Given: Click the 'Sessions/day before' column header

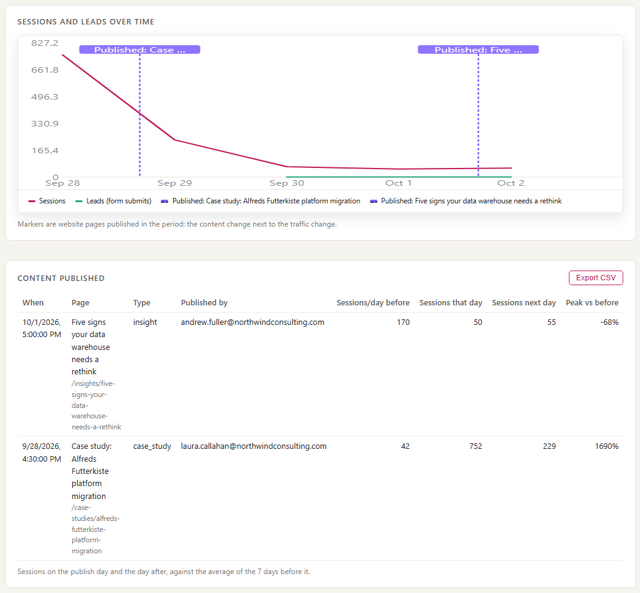Looking at the screenshot, I should [373, 302].
